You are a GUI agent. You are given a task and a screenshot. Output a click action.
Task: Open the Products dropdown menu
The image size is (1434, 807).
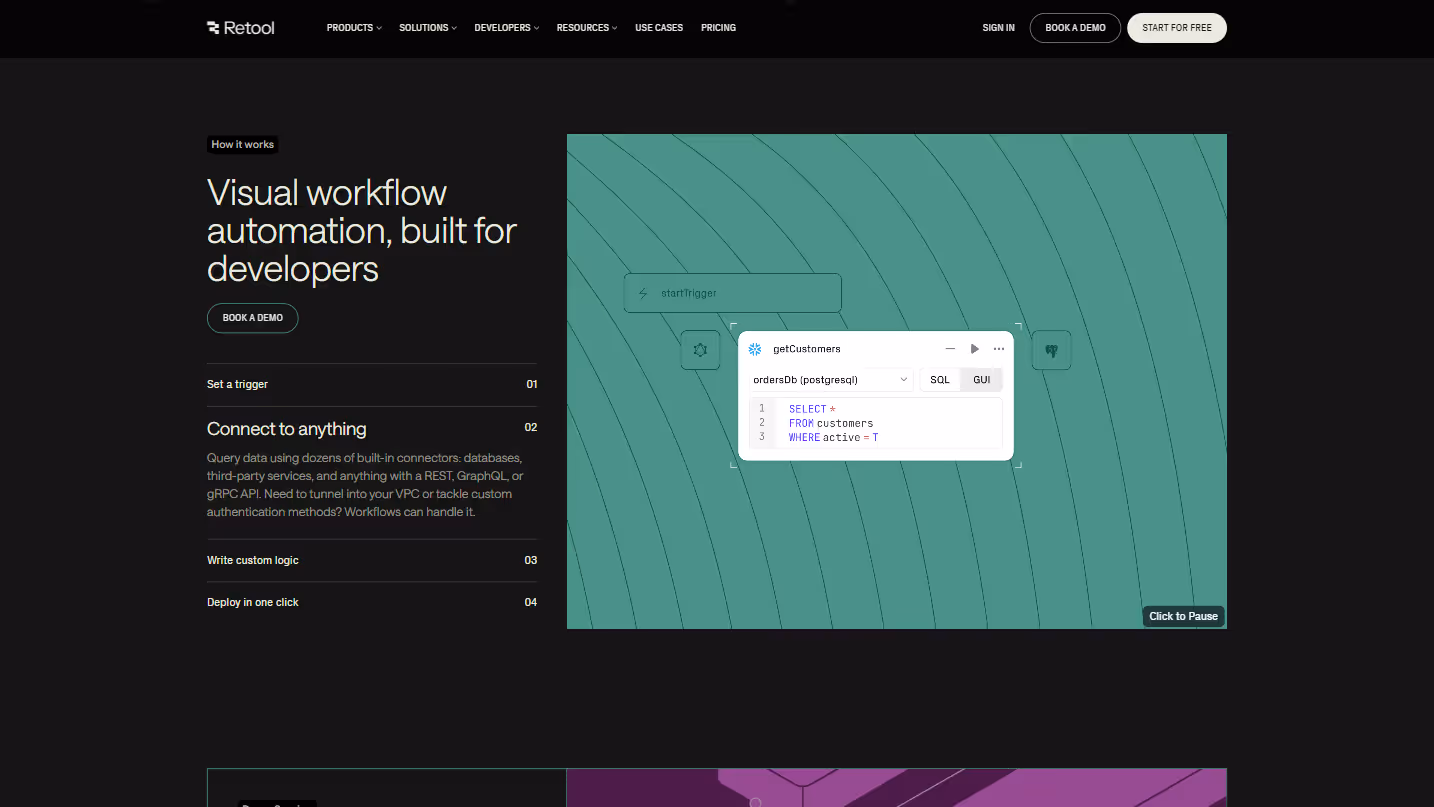[354, 28]
